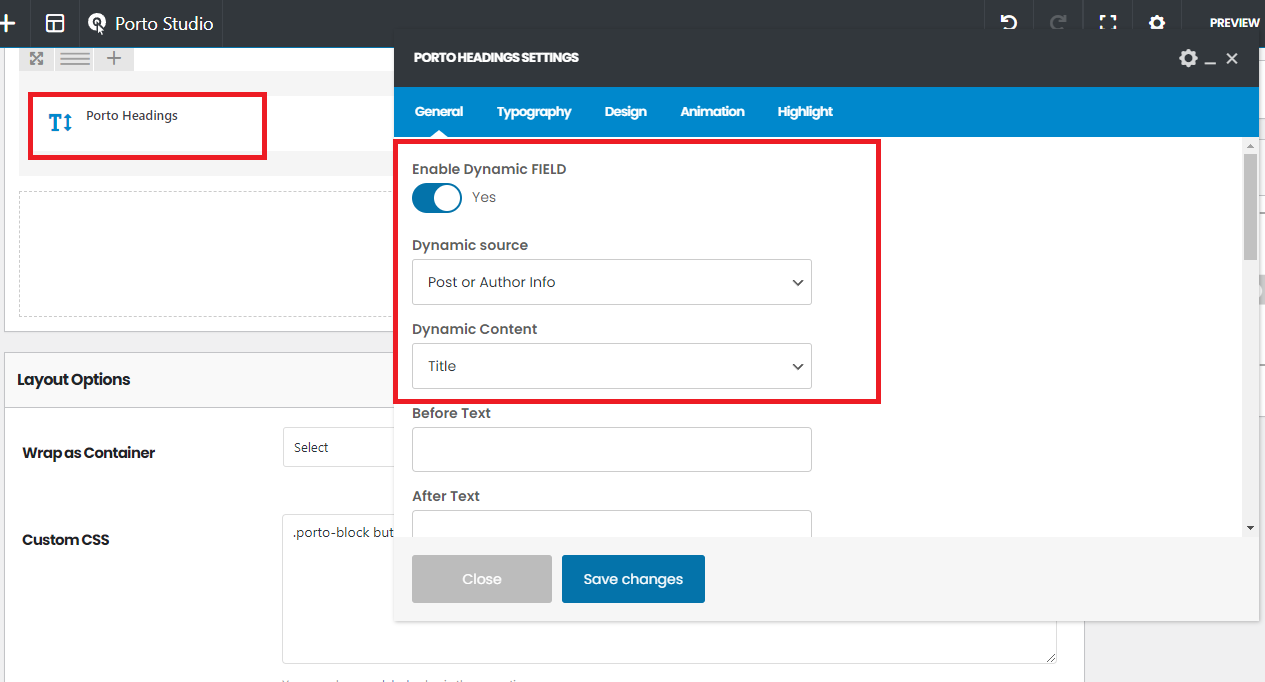
Task: Click the Wrap as Container label
Action: pos(89,453)
